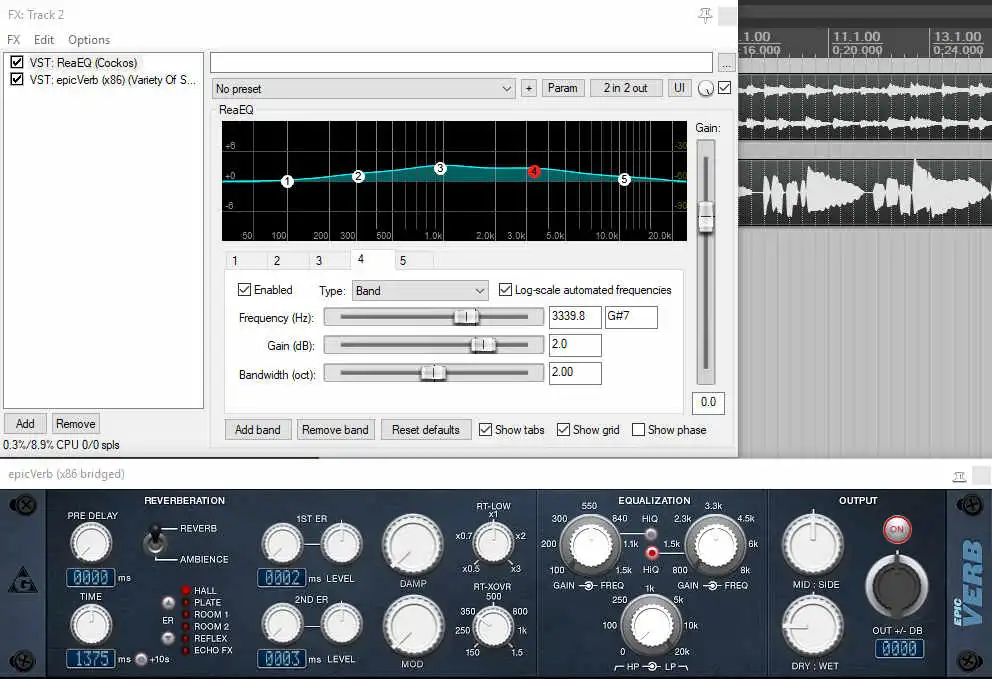Click the low EQ GAIN/FREQ knob
Screen dimensions: 992x679
(591, 544)
